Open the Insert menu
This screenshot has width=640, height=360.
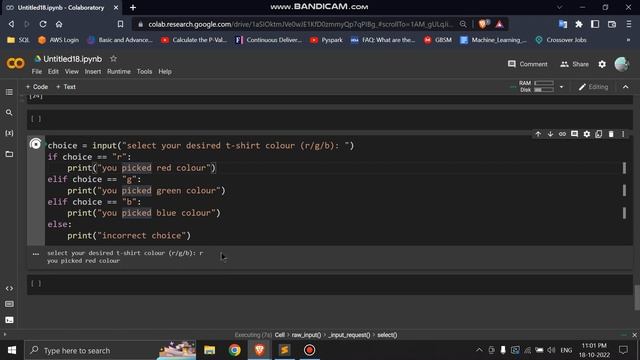click(93, 71)
